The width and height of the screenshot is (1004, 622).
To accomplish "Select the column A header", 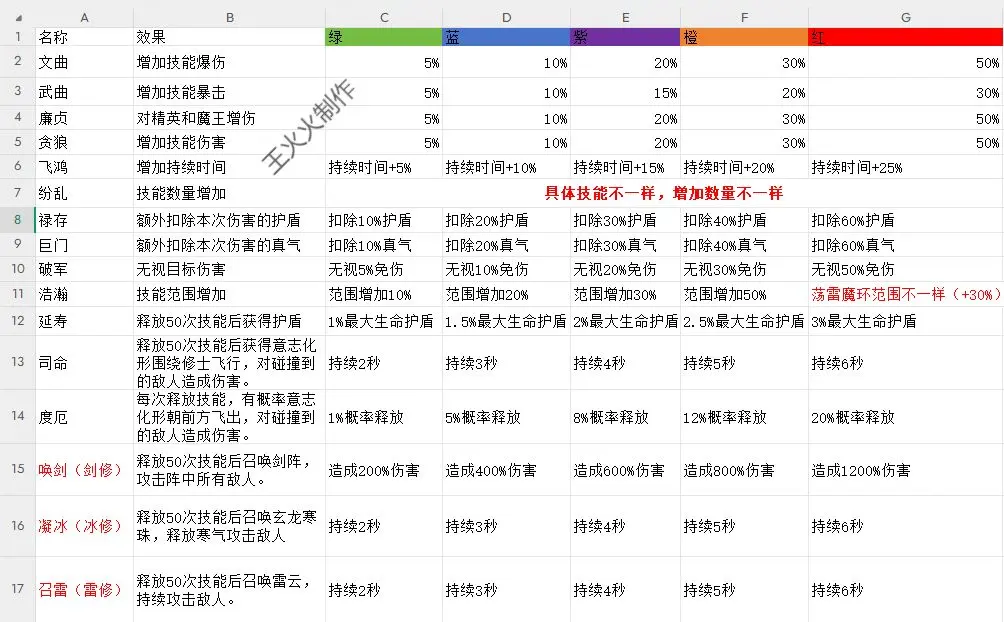I will (x=84, y=17).
